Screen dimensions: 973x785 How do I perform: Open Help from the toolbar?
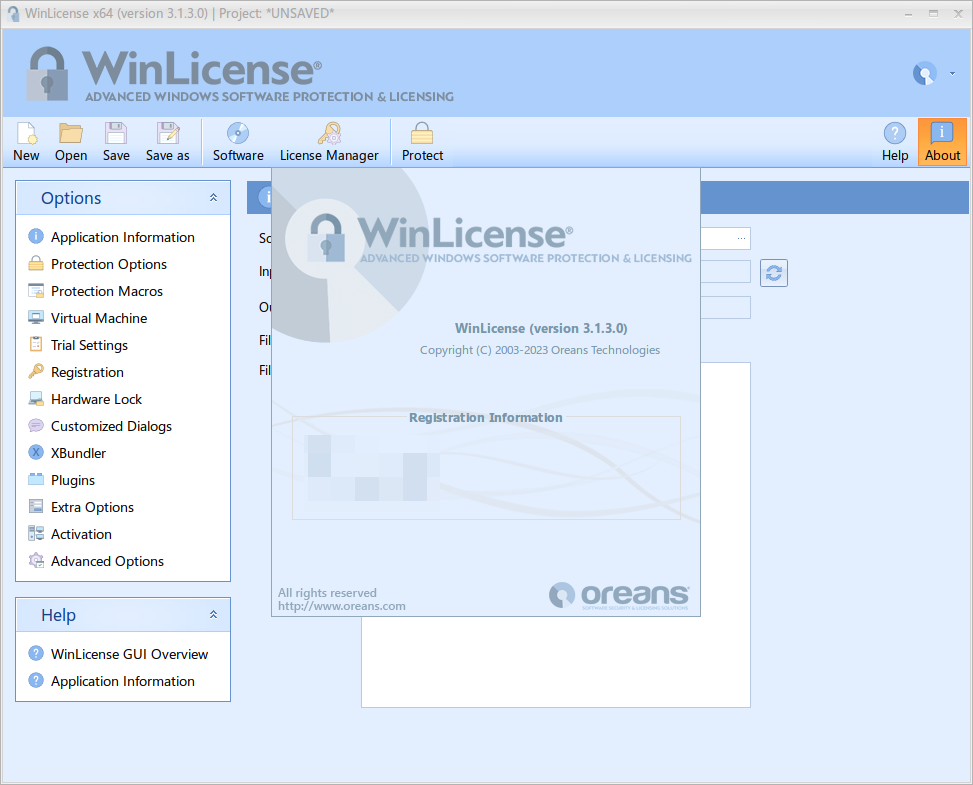[x=895, y=142]
